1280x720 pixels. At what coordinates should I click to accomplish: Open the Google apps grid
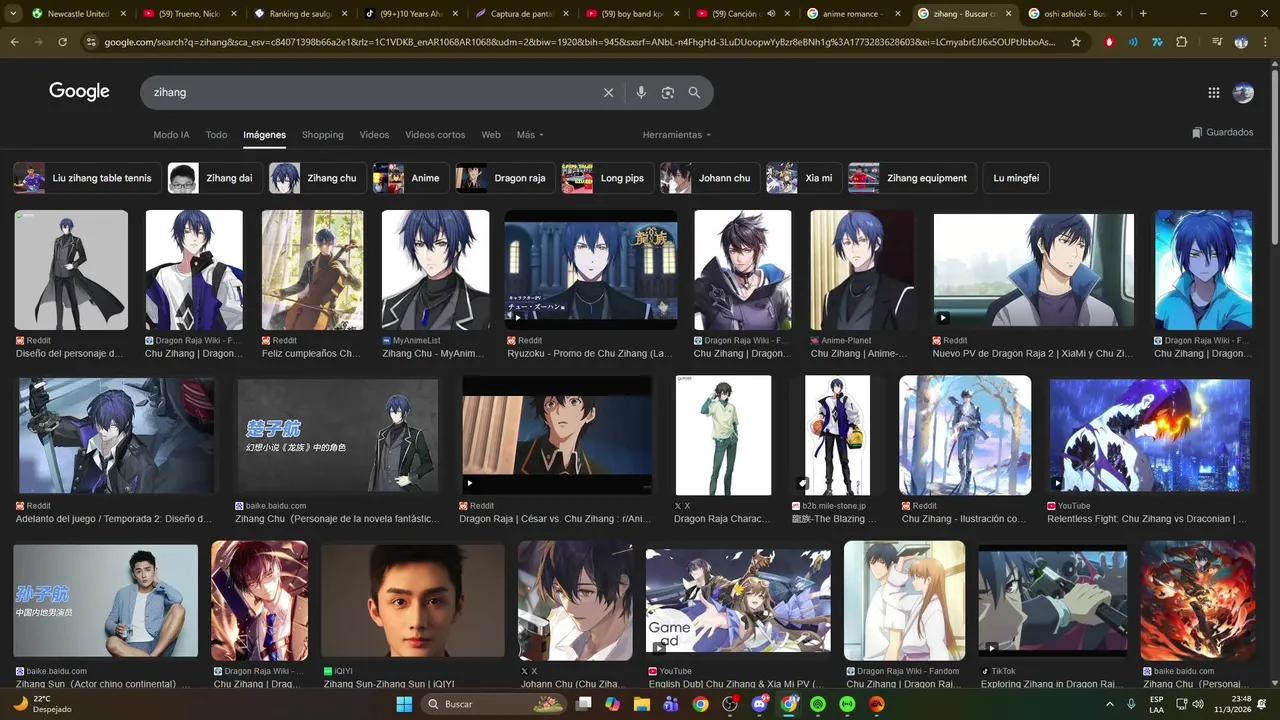point(1214,92)
